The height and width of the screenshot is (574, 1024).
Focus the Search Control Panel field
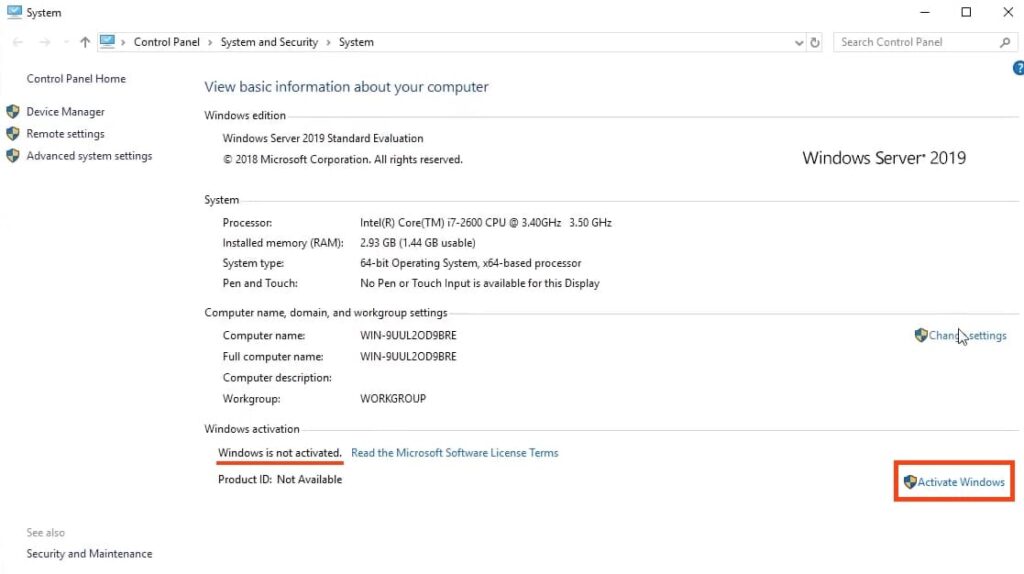click(915, 42)
